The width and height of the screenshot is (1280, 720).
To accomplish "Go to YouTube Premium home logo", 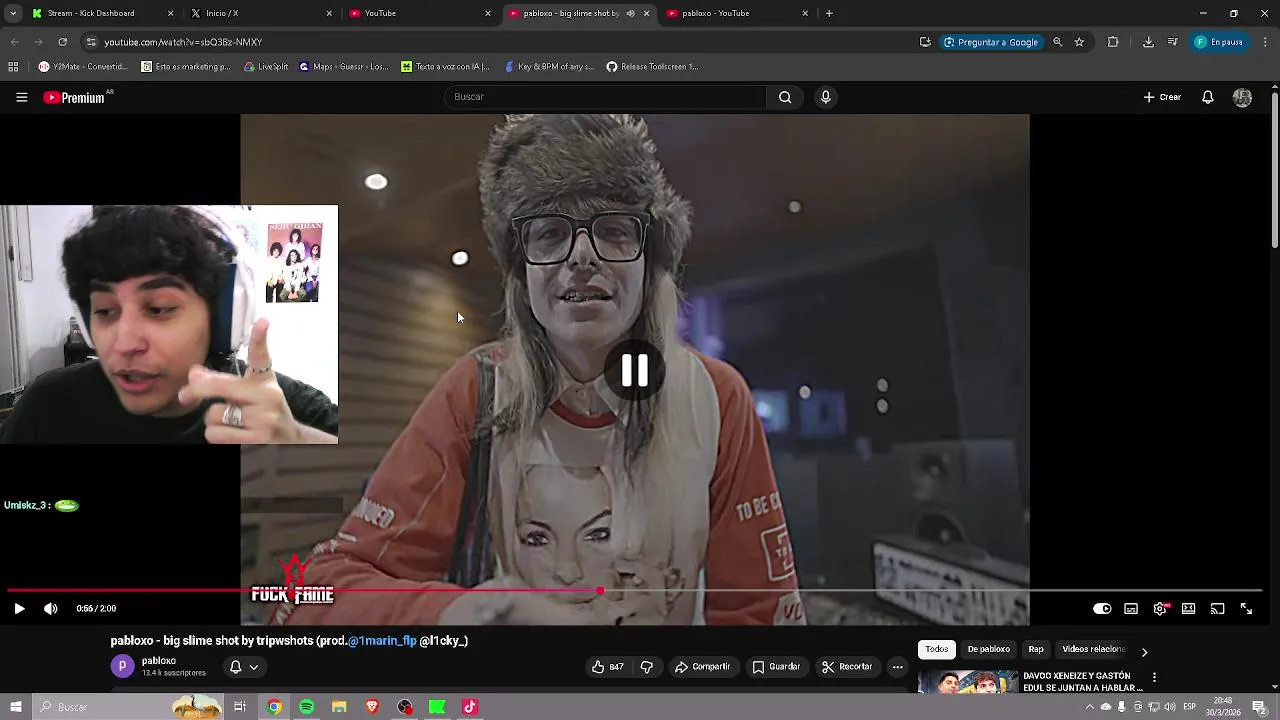I will pos(74,97).
